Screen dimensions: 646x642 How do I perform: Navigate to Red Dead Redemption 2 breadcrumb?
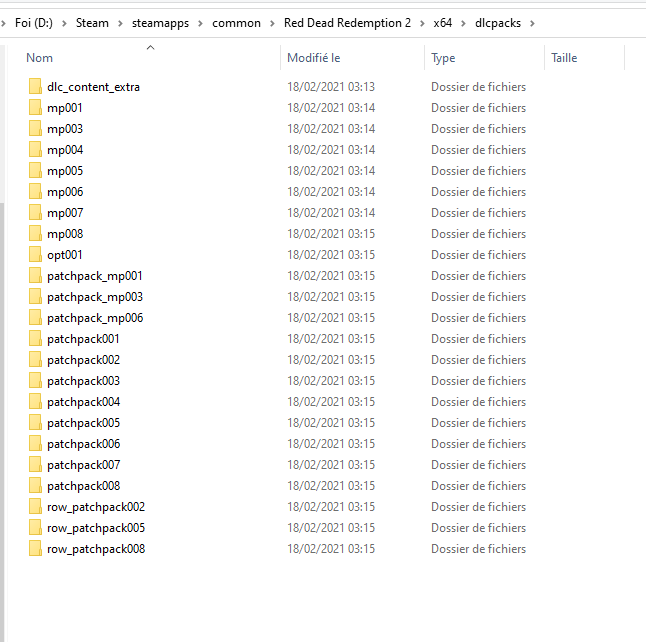pos(347,23)
